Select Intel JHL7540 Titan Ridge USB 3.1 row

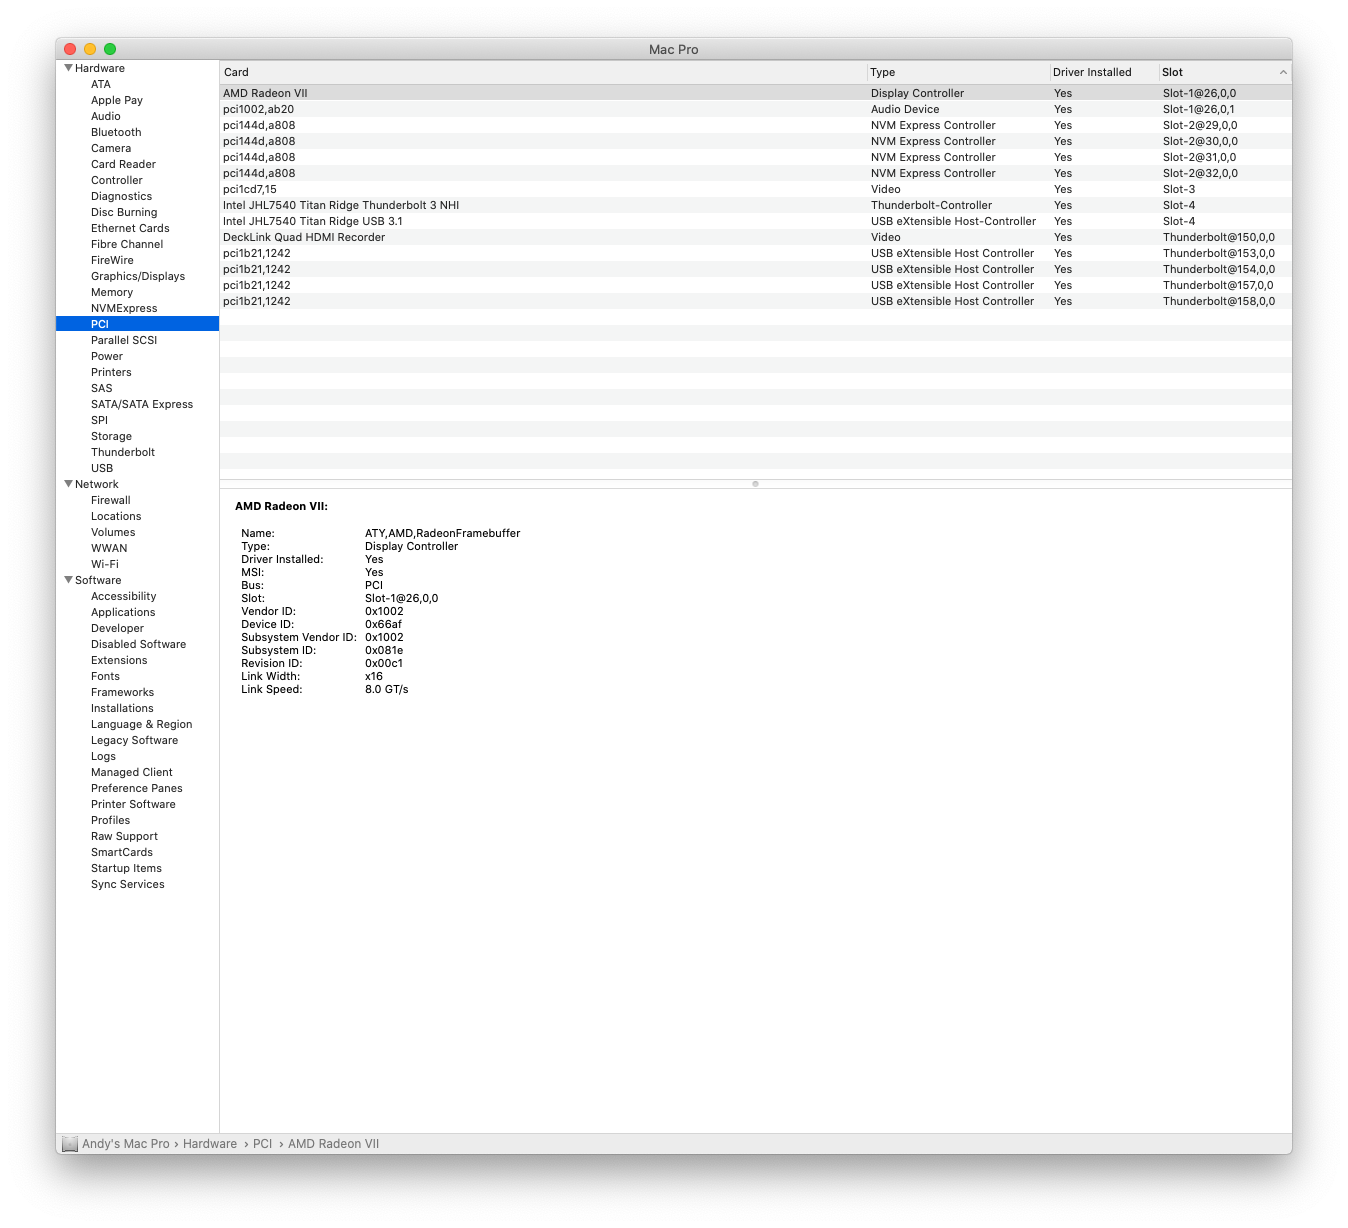pos(756,221)
